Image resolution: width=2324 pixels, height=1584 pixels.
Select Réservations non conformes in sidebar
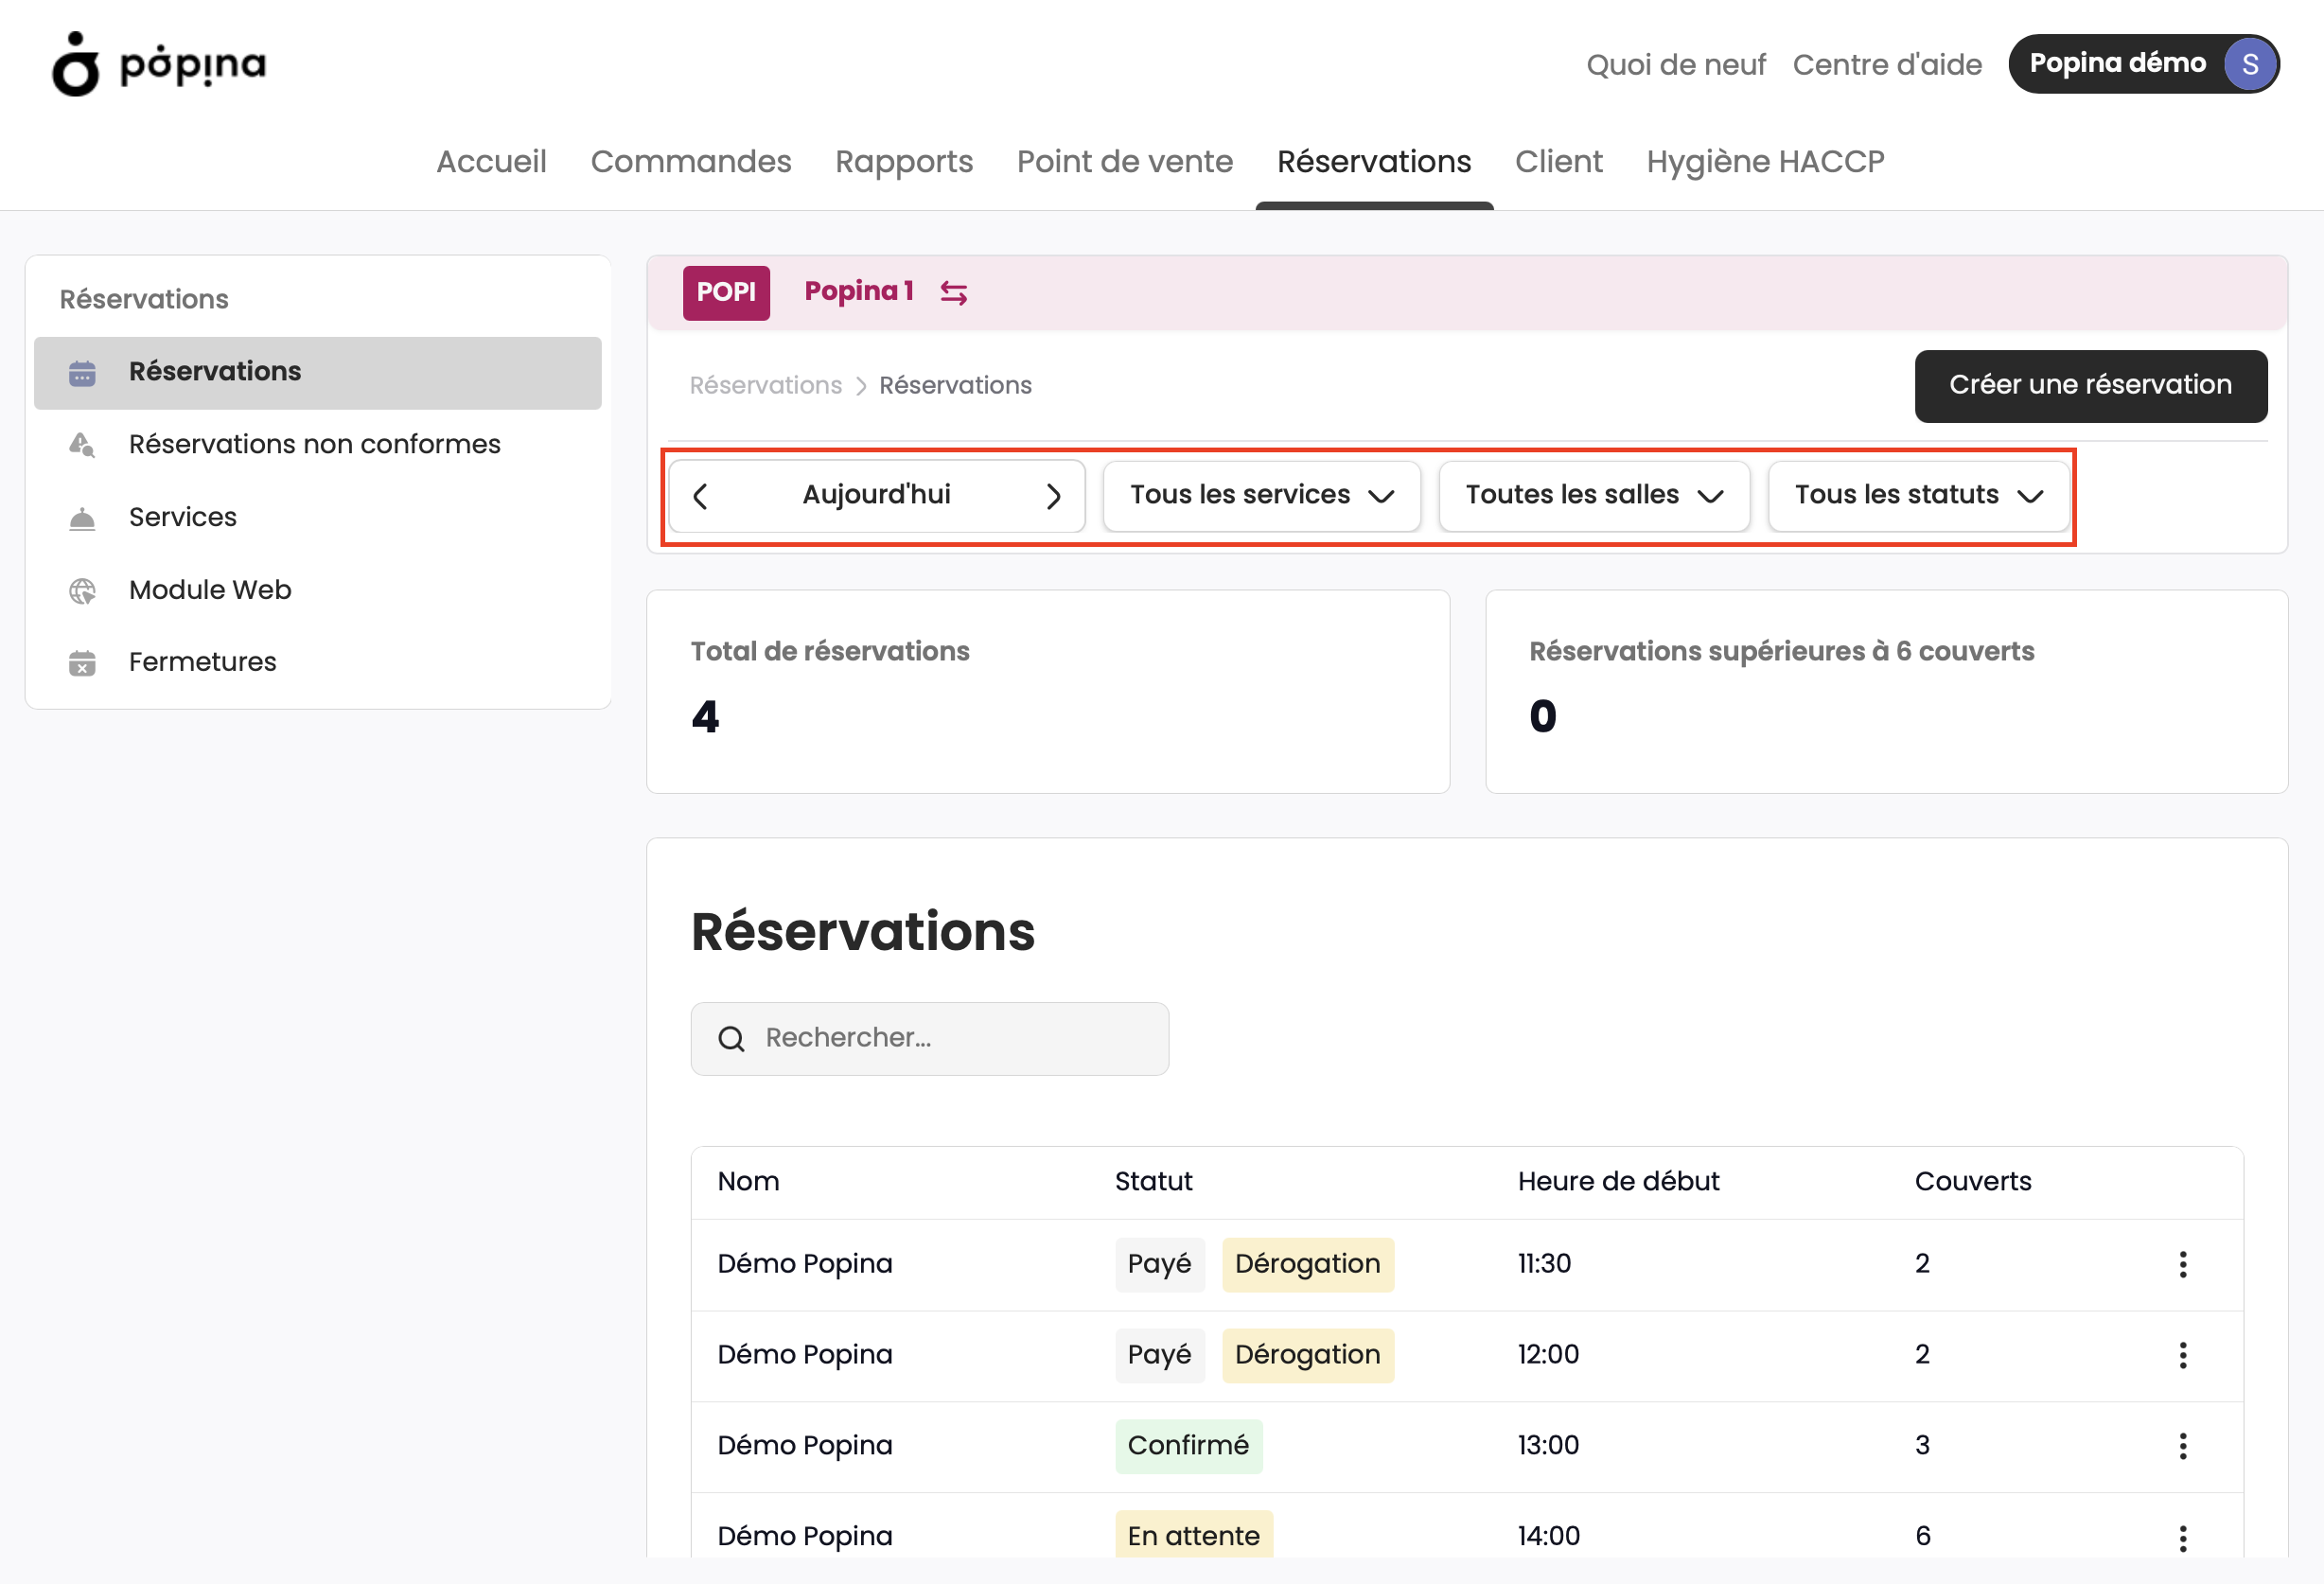318,445
